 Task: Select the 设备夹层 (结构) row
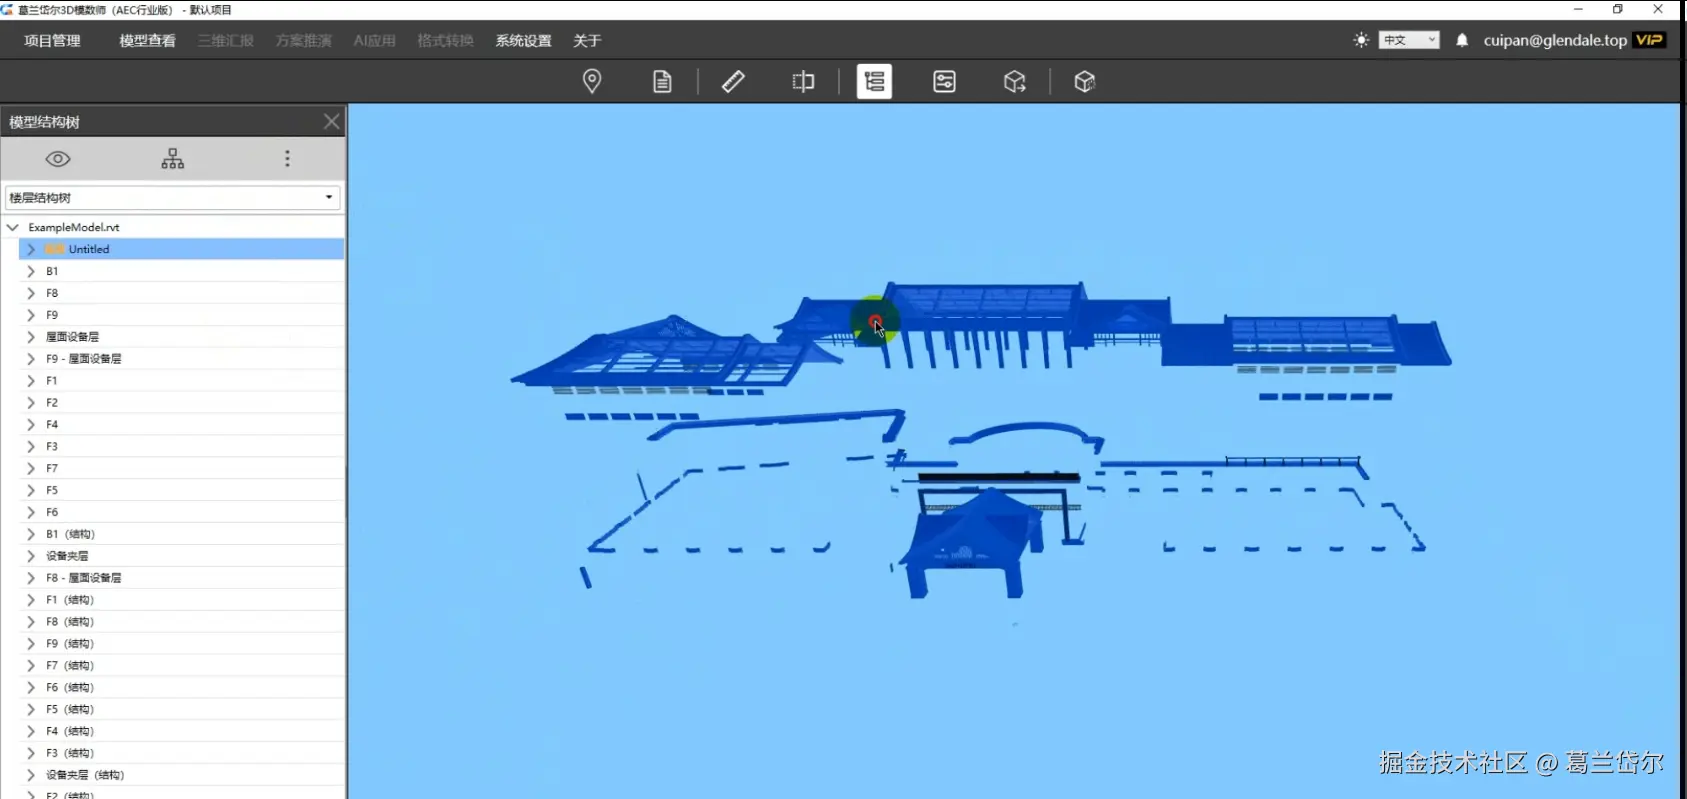coord(182,776)
